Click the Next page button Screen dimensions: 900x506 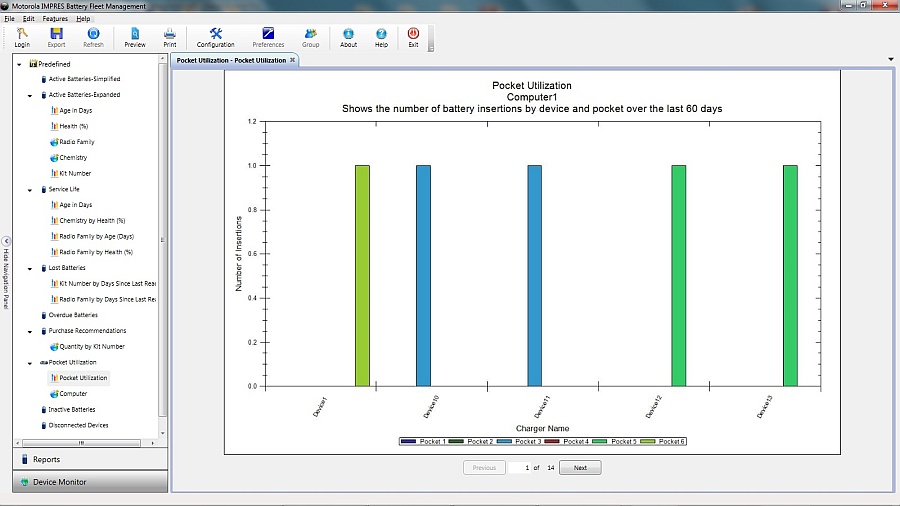(x=580, y=468)
